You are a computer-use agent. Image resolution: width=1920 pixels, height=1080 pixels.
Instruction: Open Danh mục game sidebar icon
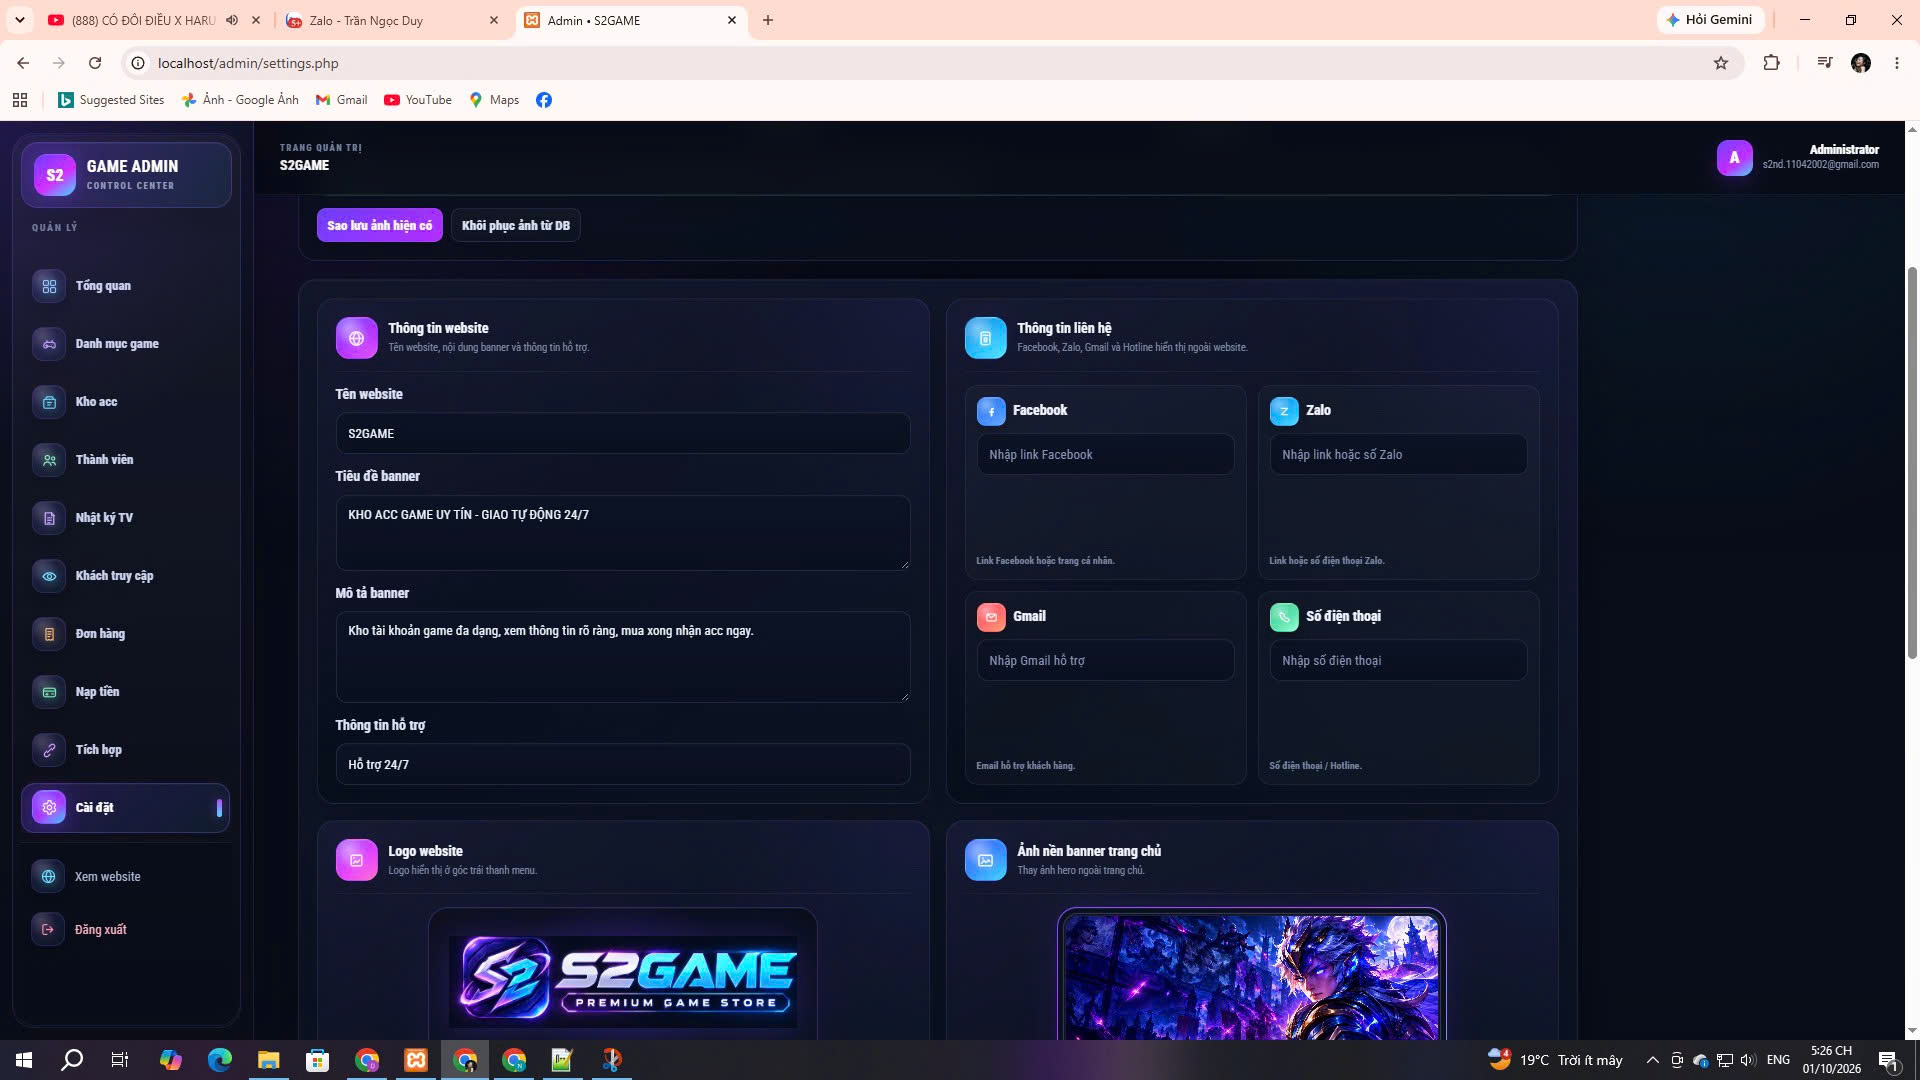point(49,344)
